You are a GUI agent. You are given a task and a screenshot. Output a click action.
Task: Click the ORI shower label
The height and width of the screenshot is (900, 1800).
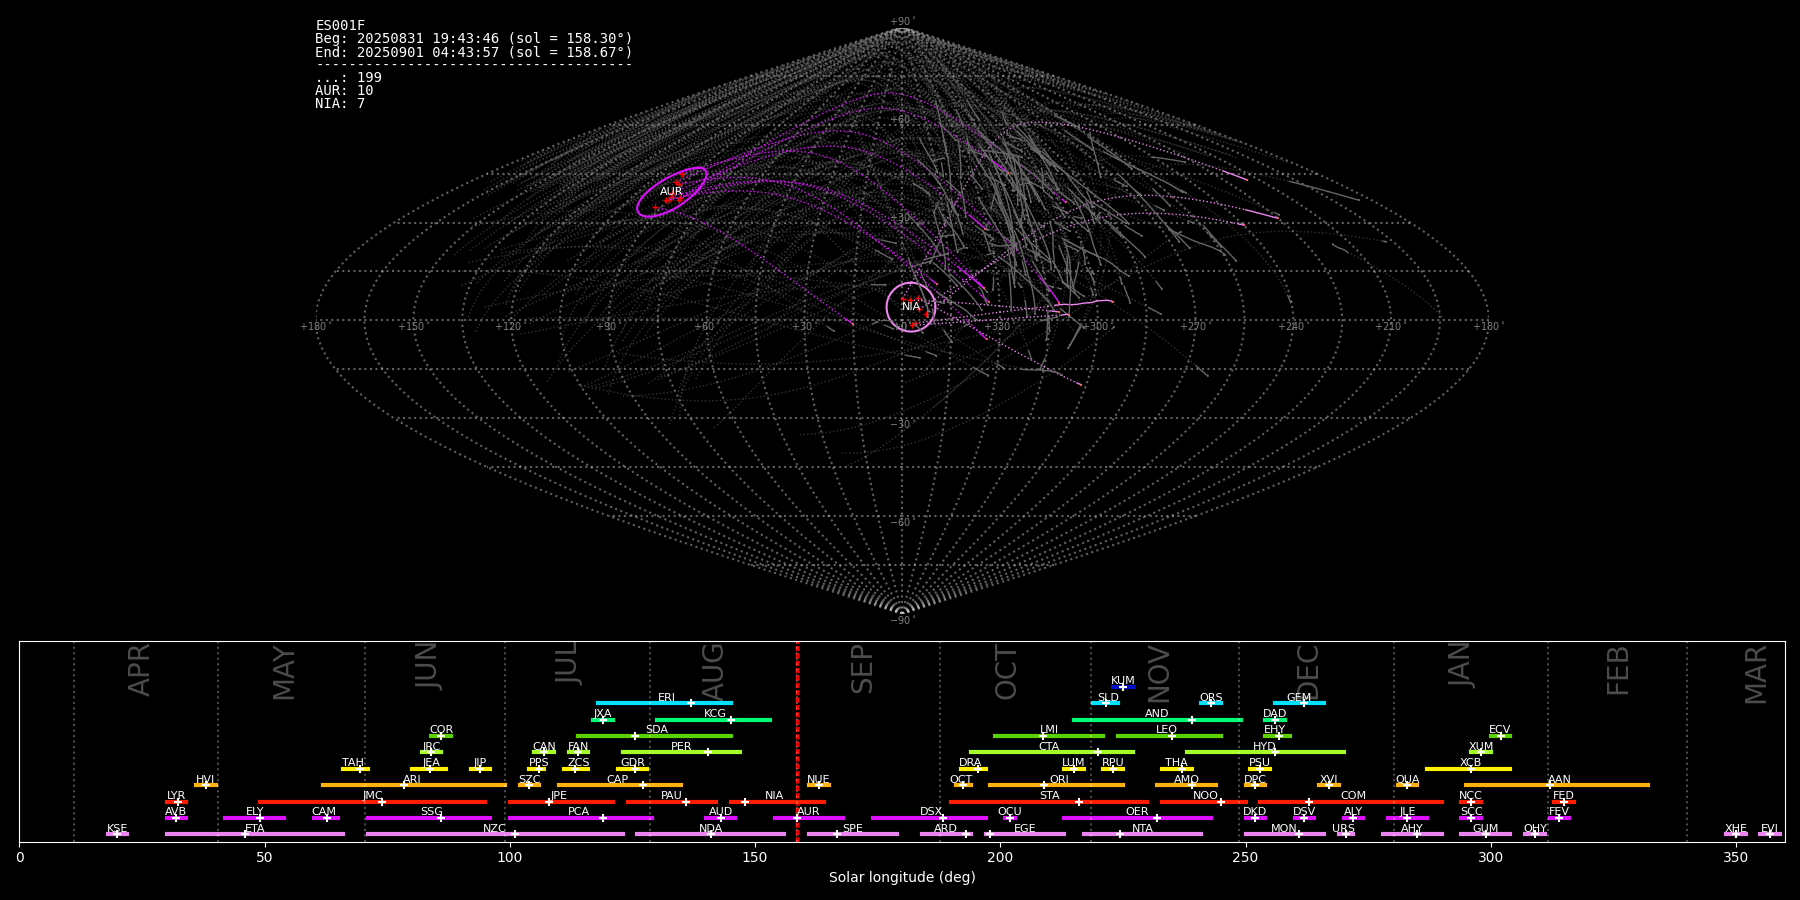click(1059, 780)
